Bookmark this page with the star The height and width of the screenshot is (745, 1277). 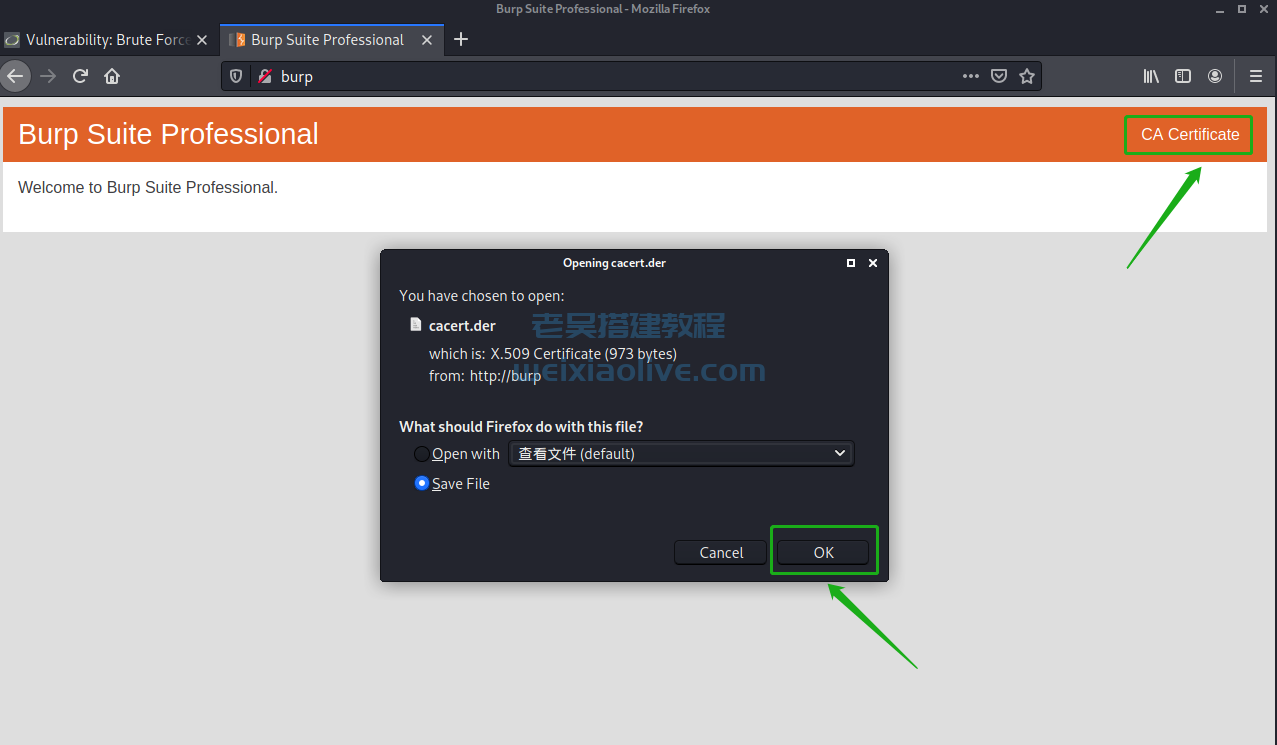pos(1026,76)
